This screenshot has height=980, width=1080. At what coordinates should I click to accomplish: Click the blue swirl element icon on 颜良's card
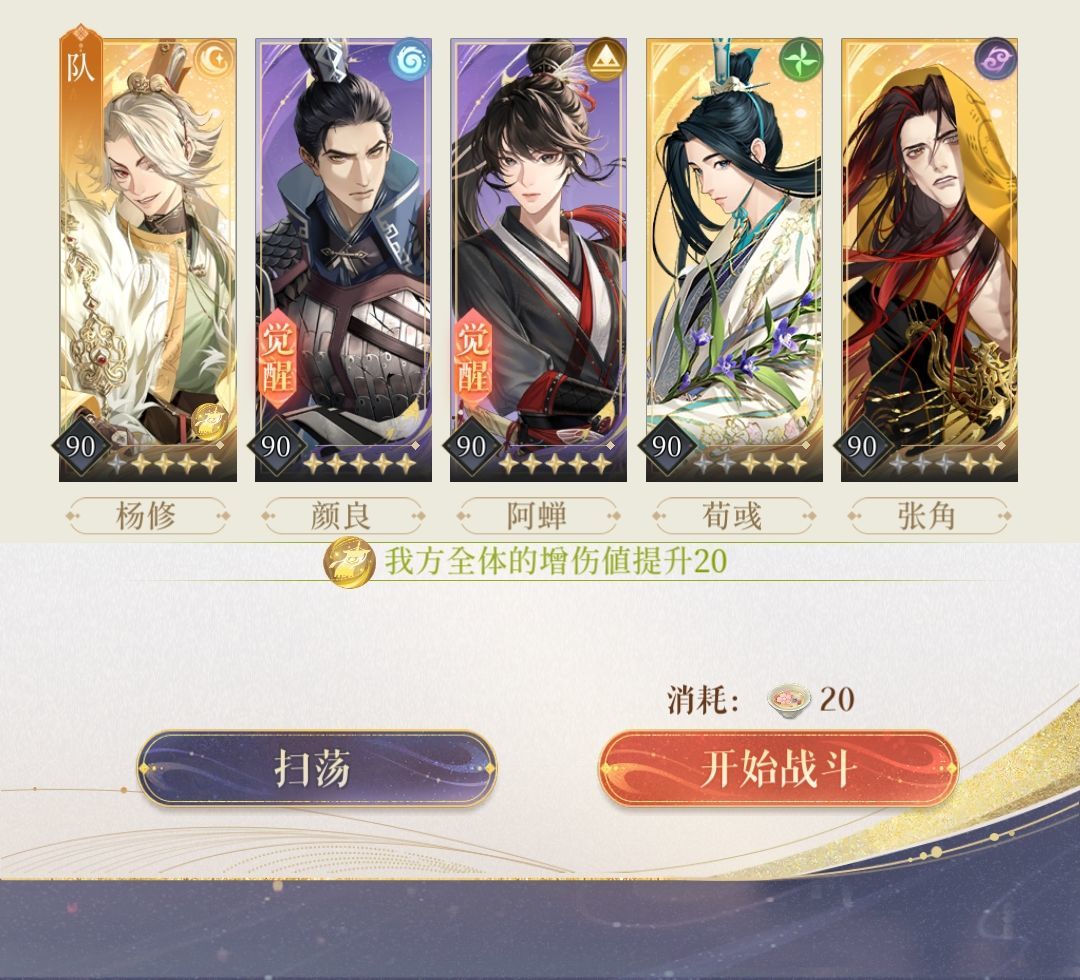click(x=411, y=59)
